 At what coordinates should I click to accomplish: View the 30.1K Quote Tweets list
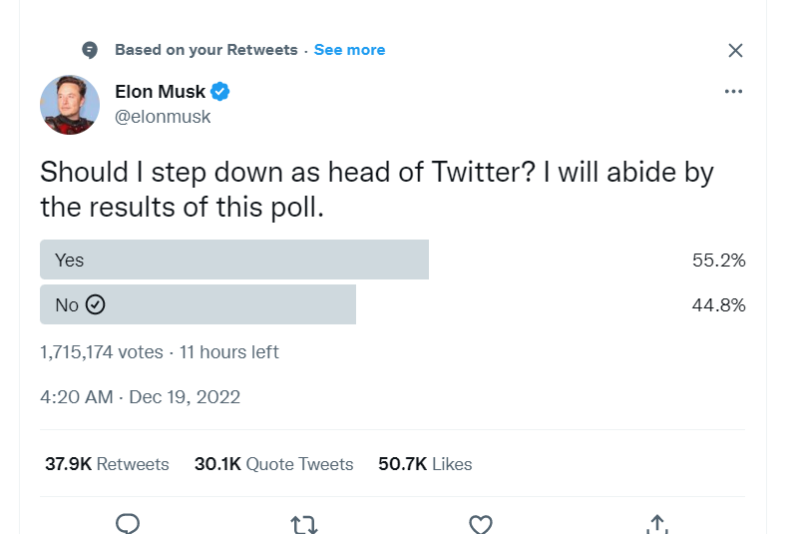(274, 464)
